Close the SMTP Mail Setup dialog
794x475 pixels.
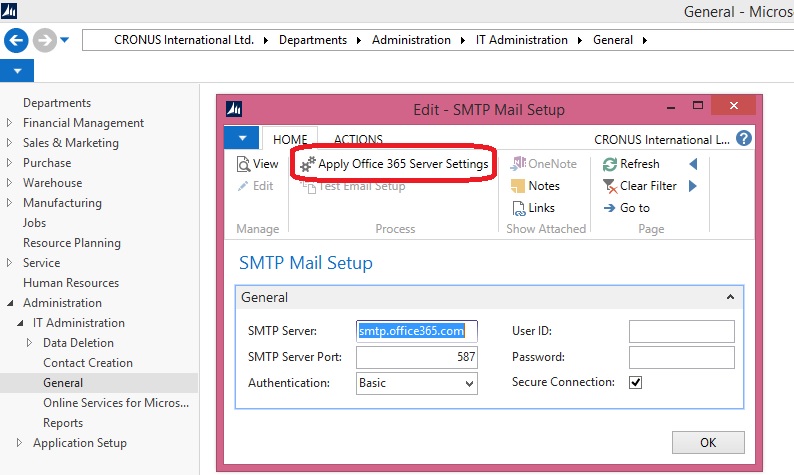pos(733,105)
